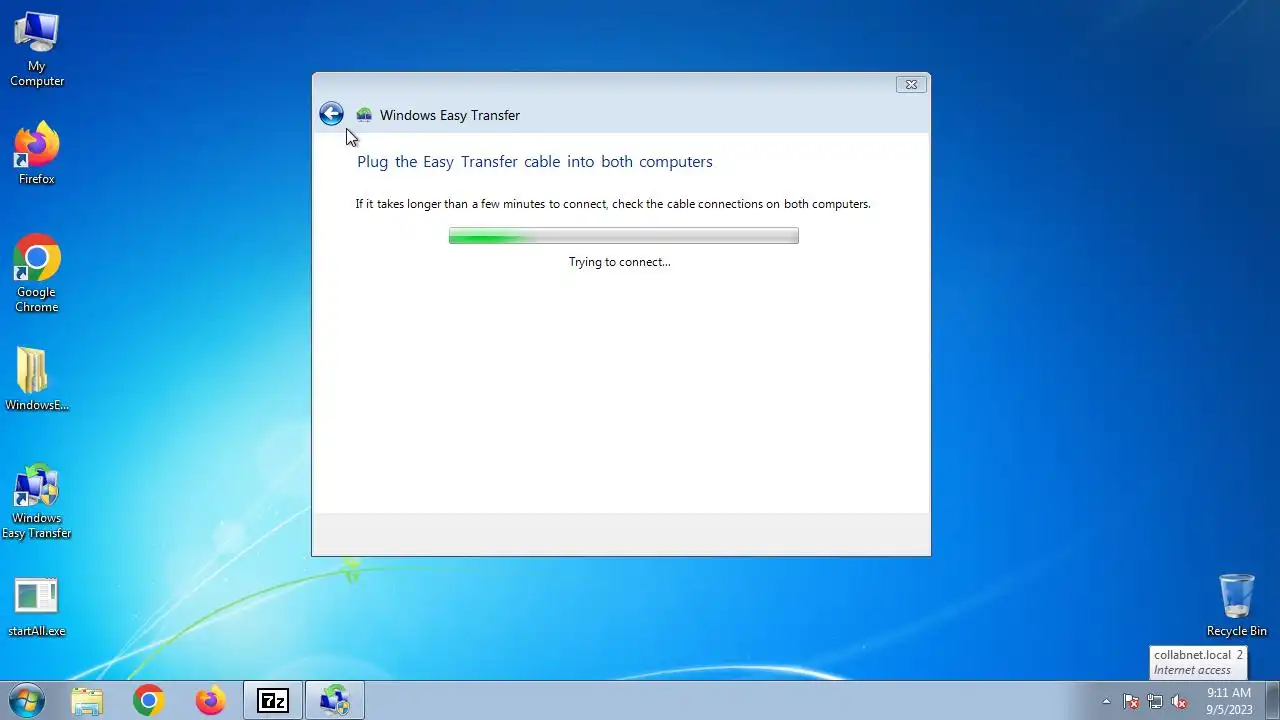Click Show desktop button at taskbar end
This screenshot has height=720, width=1280.
click(x=1272, y=701)
